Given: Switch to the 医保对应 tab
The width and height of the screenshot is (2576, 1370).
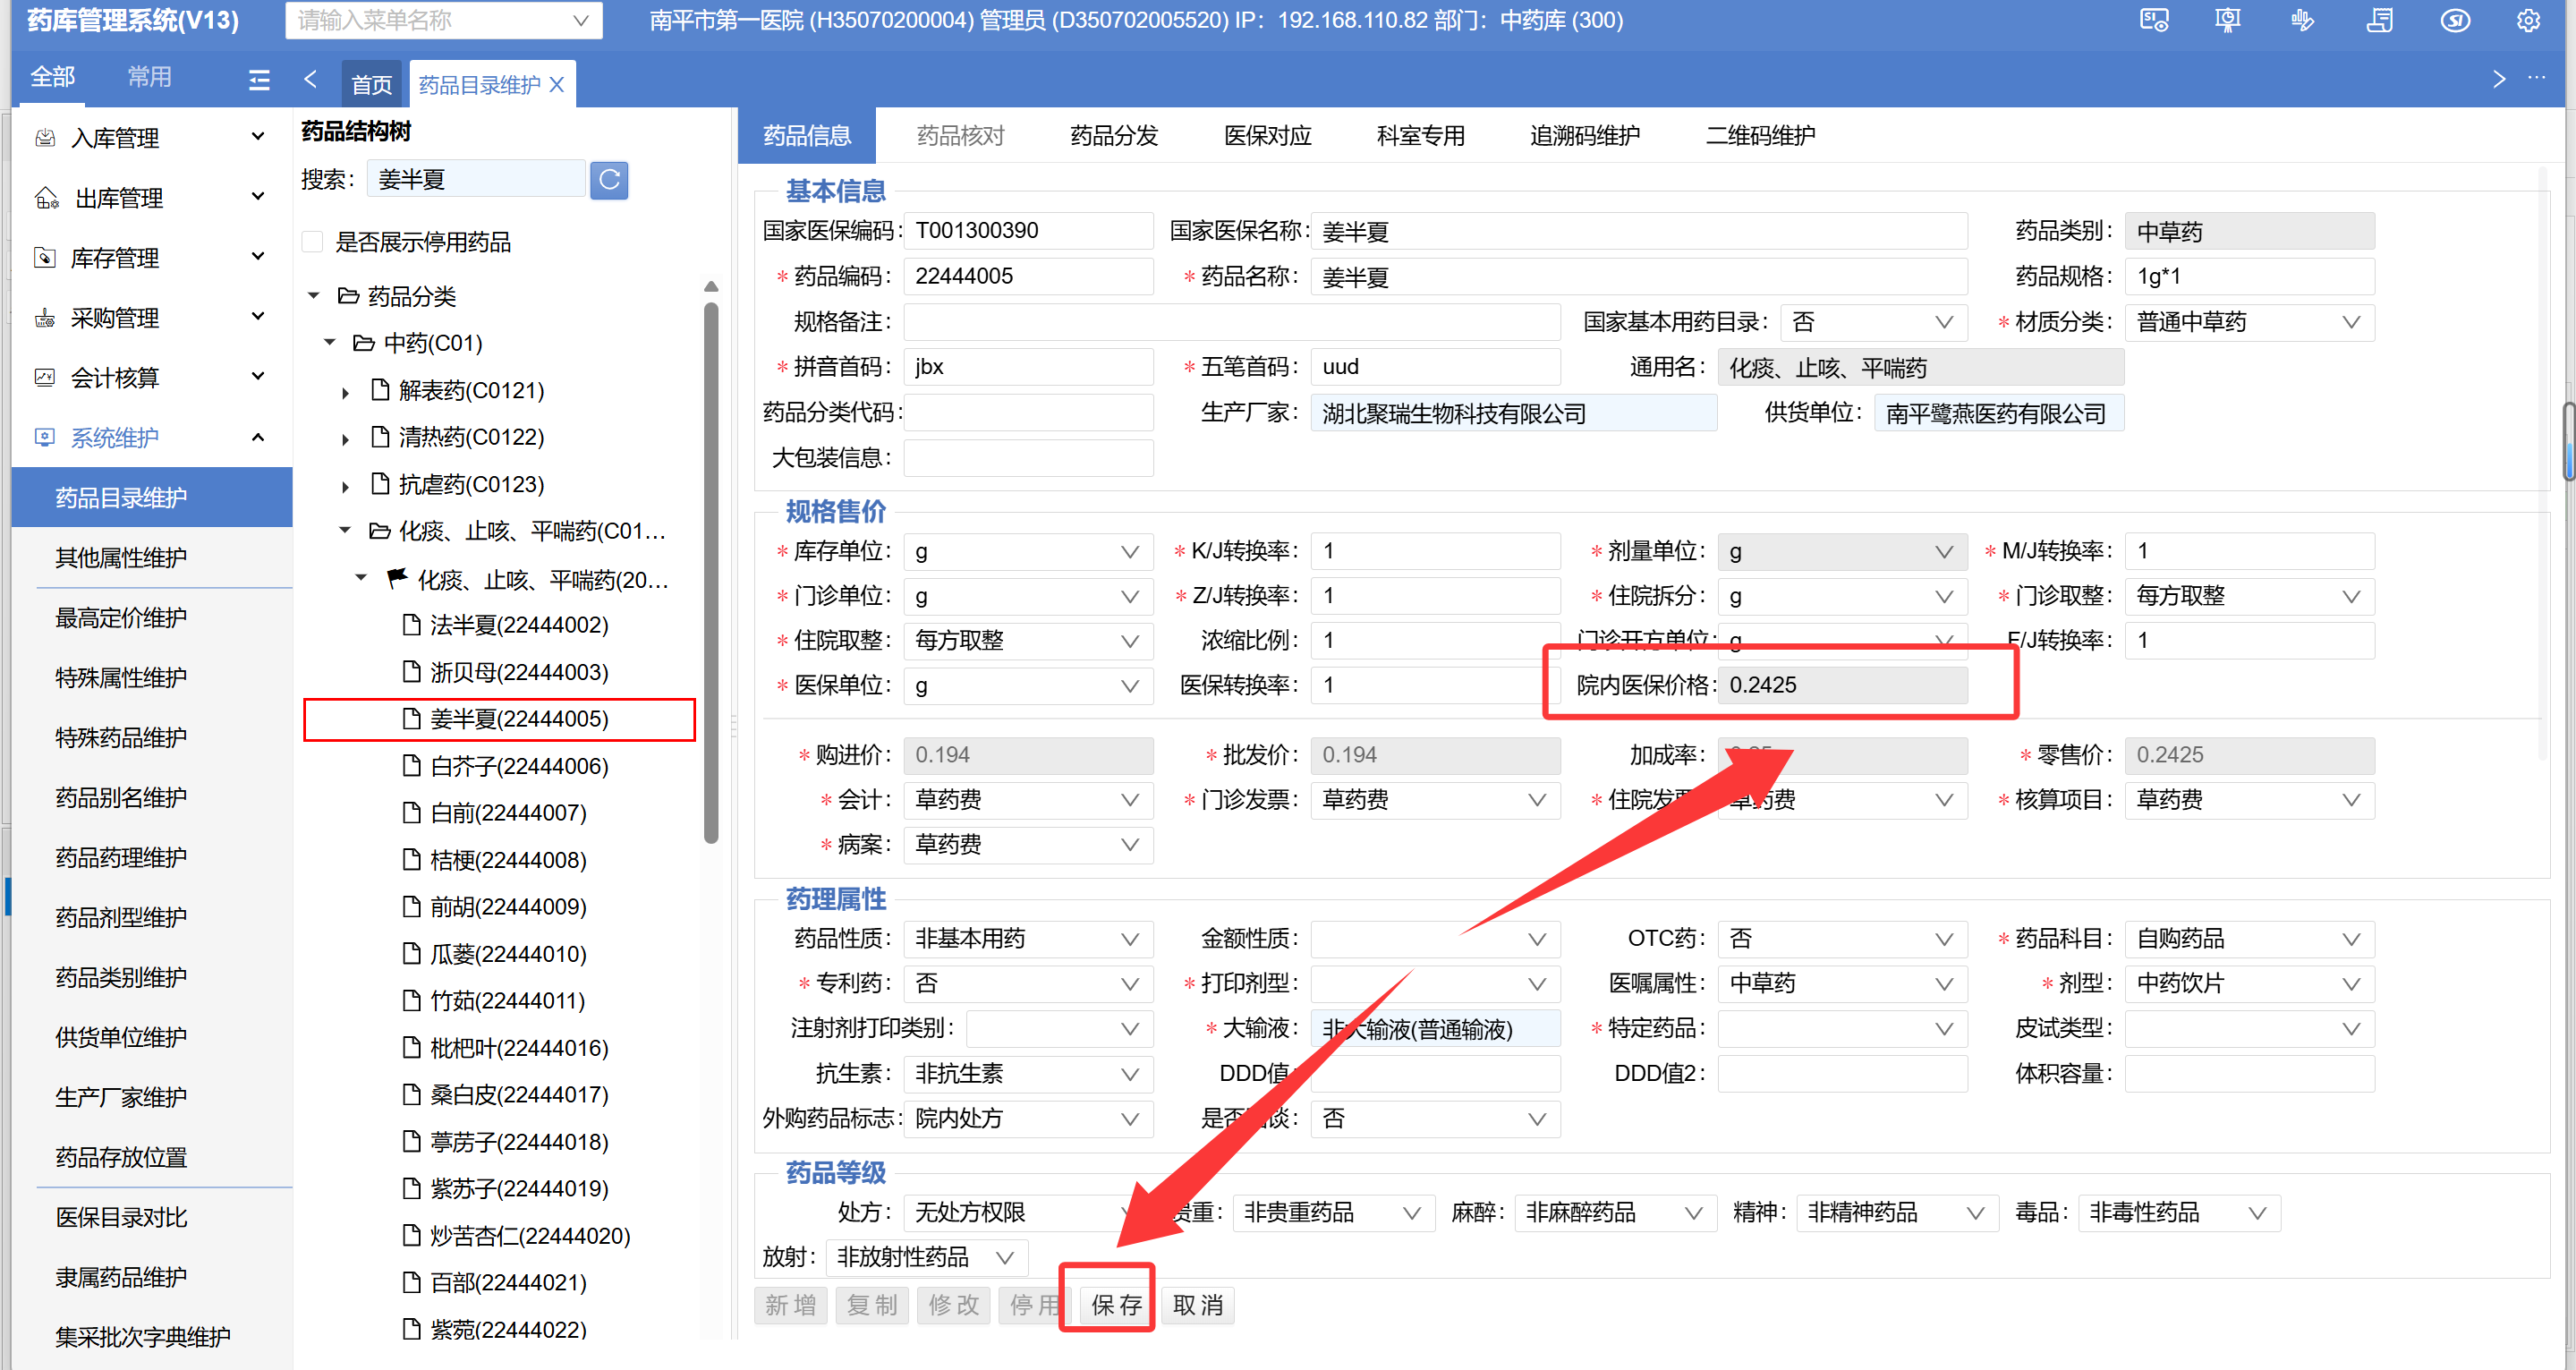Looking at the screenshot, I should point(1267,136).
